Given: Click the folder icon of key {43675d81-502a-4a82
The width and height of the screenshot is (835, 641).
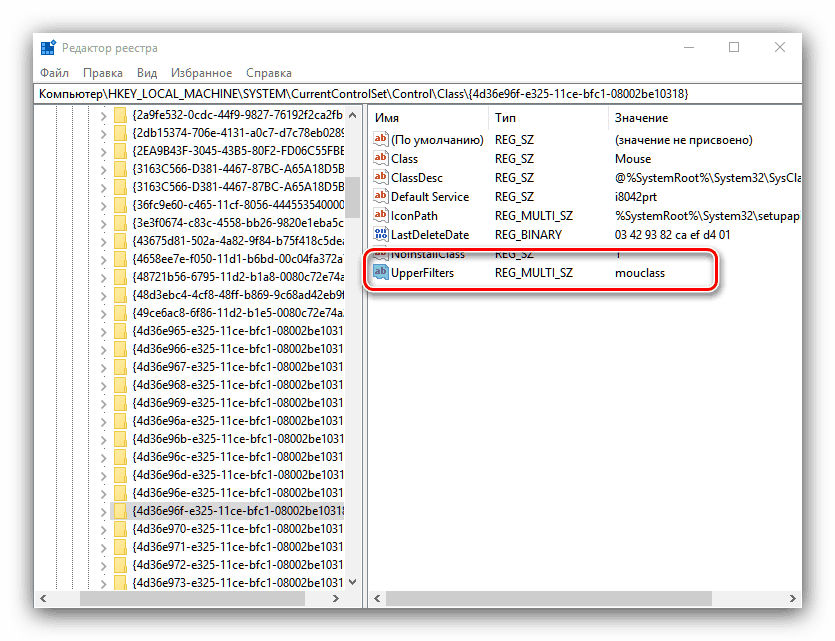Looking at the screenshot, I should tap(121, 241).
